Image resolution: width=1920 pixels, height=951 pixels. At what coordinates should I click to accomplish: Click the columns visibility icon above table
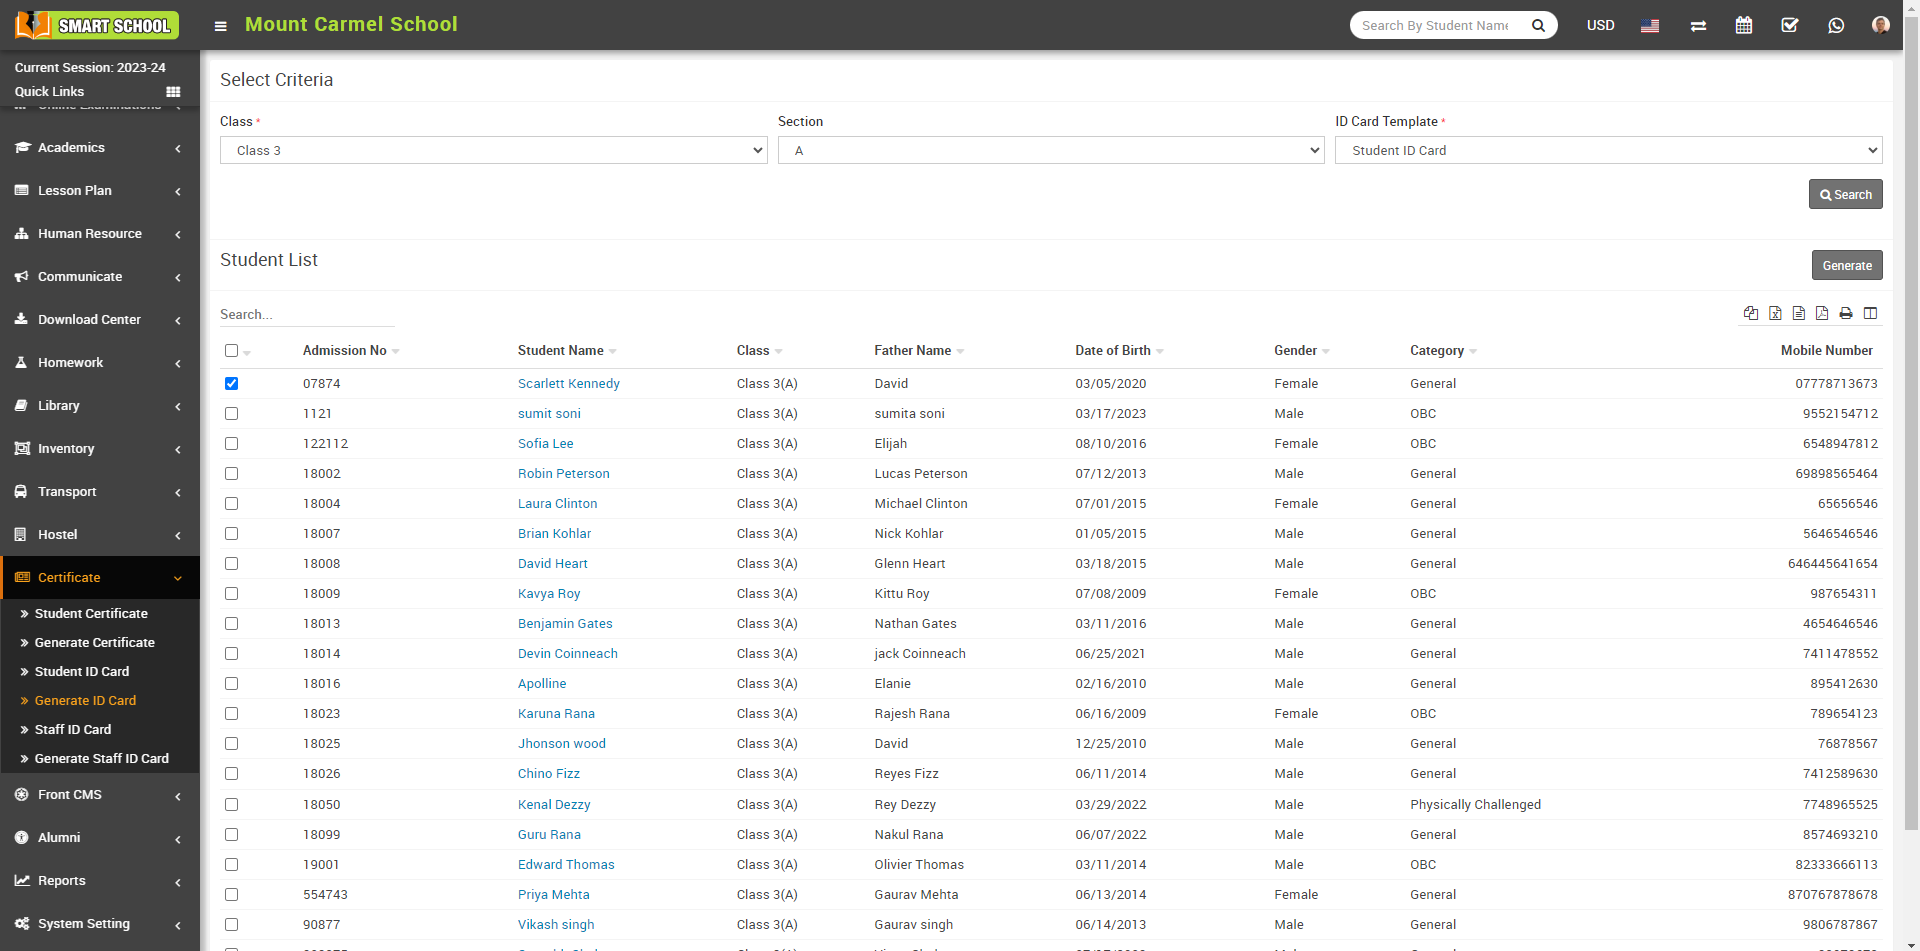pyautogui.click(x=1870, y=314)
